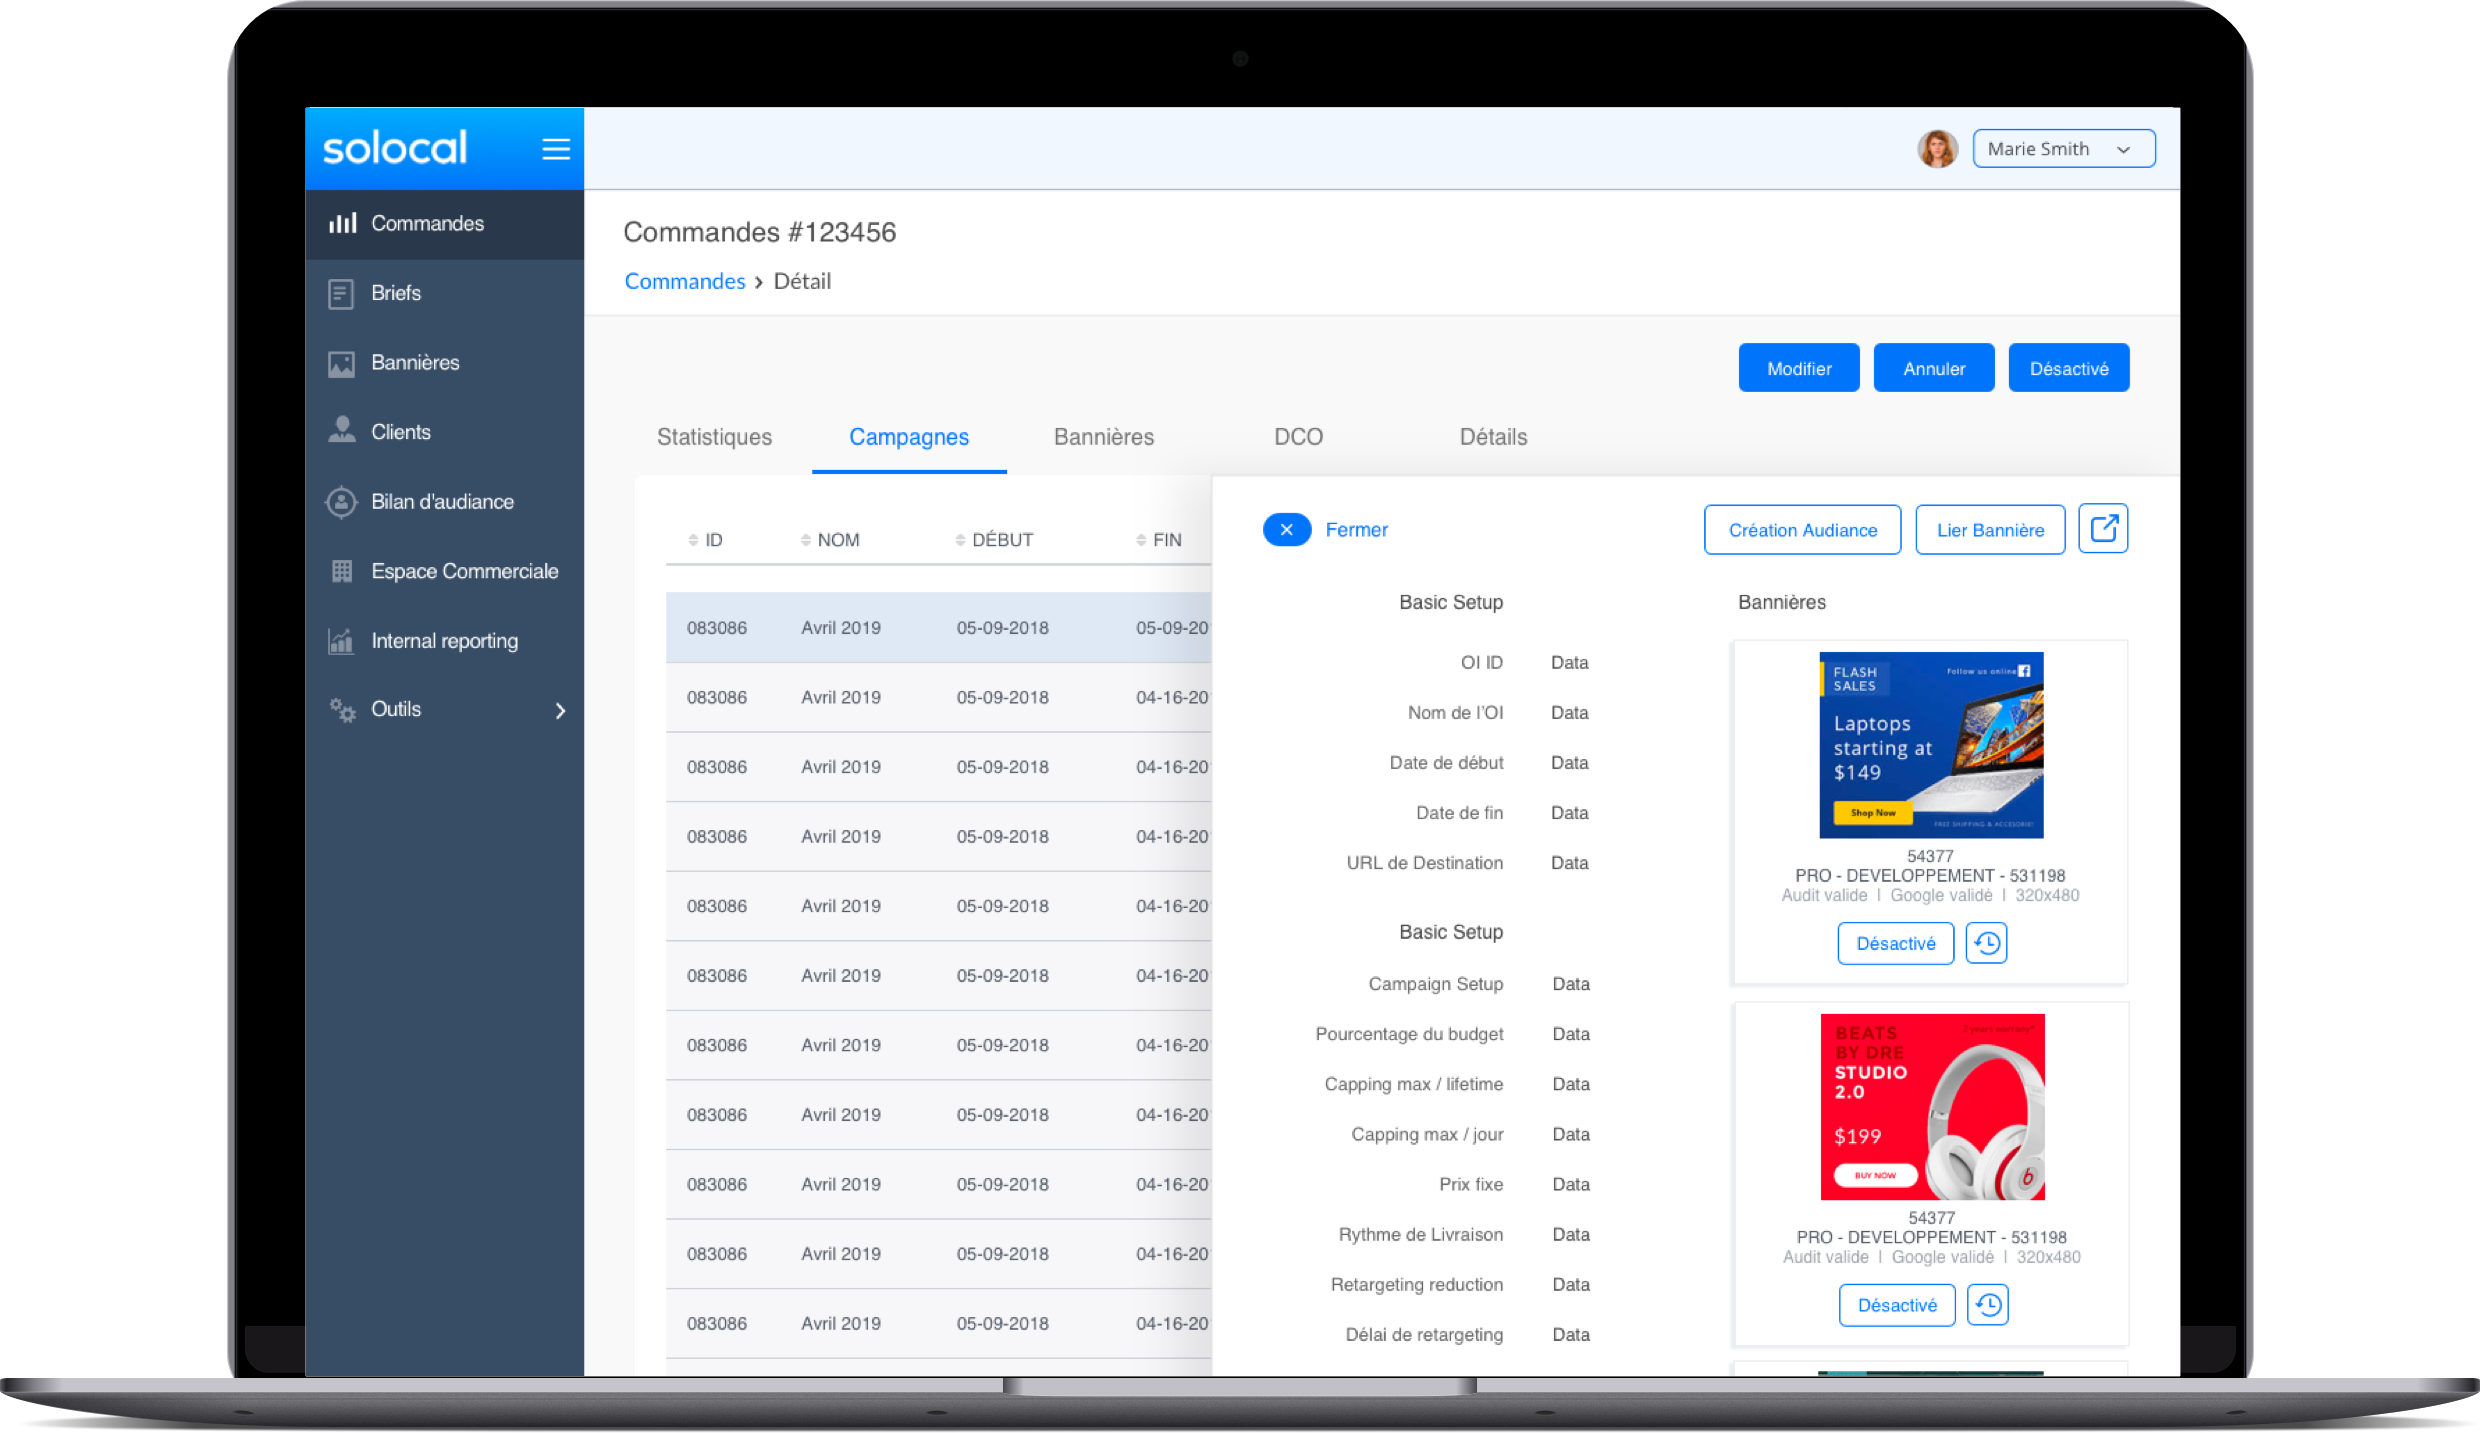The image size is (2480, 1433).
Task: Navigate back using the Commandes breadcrumb link
Action: click(685, 281)
